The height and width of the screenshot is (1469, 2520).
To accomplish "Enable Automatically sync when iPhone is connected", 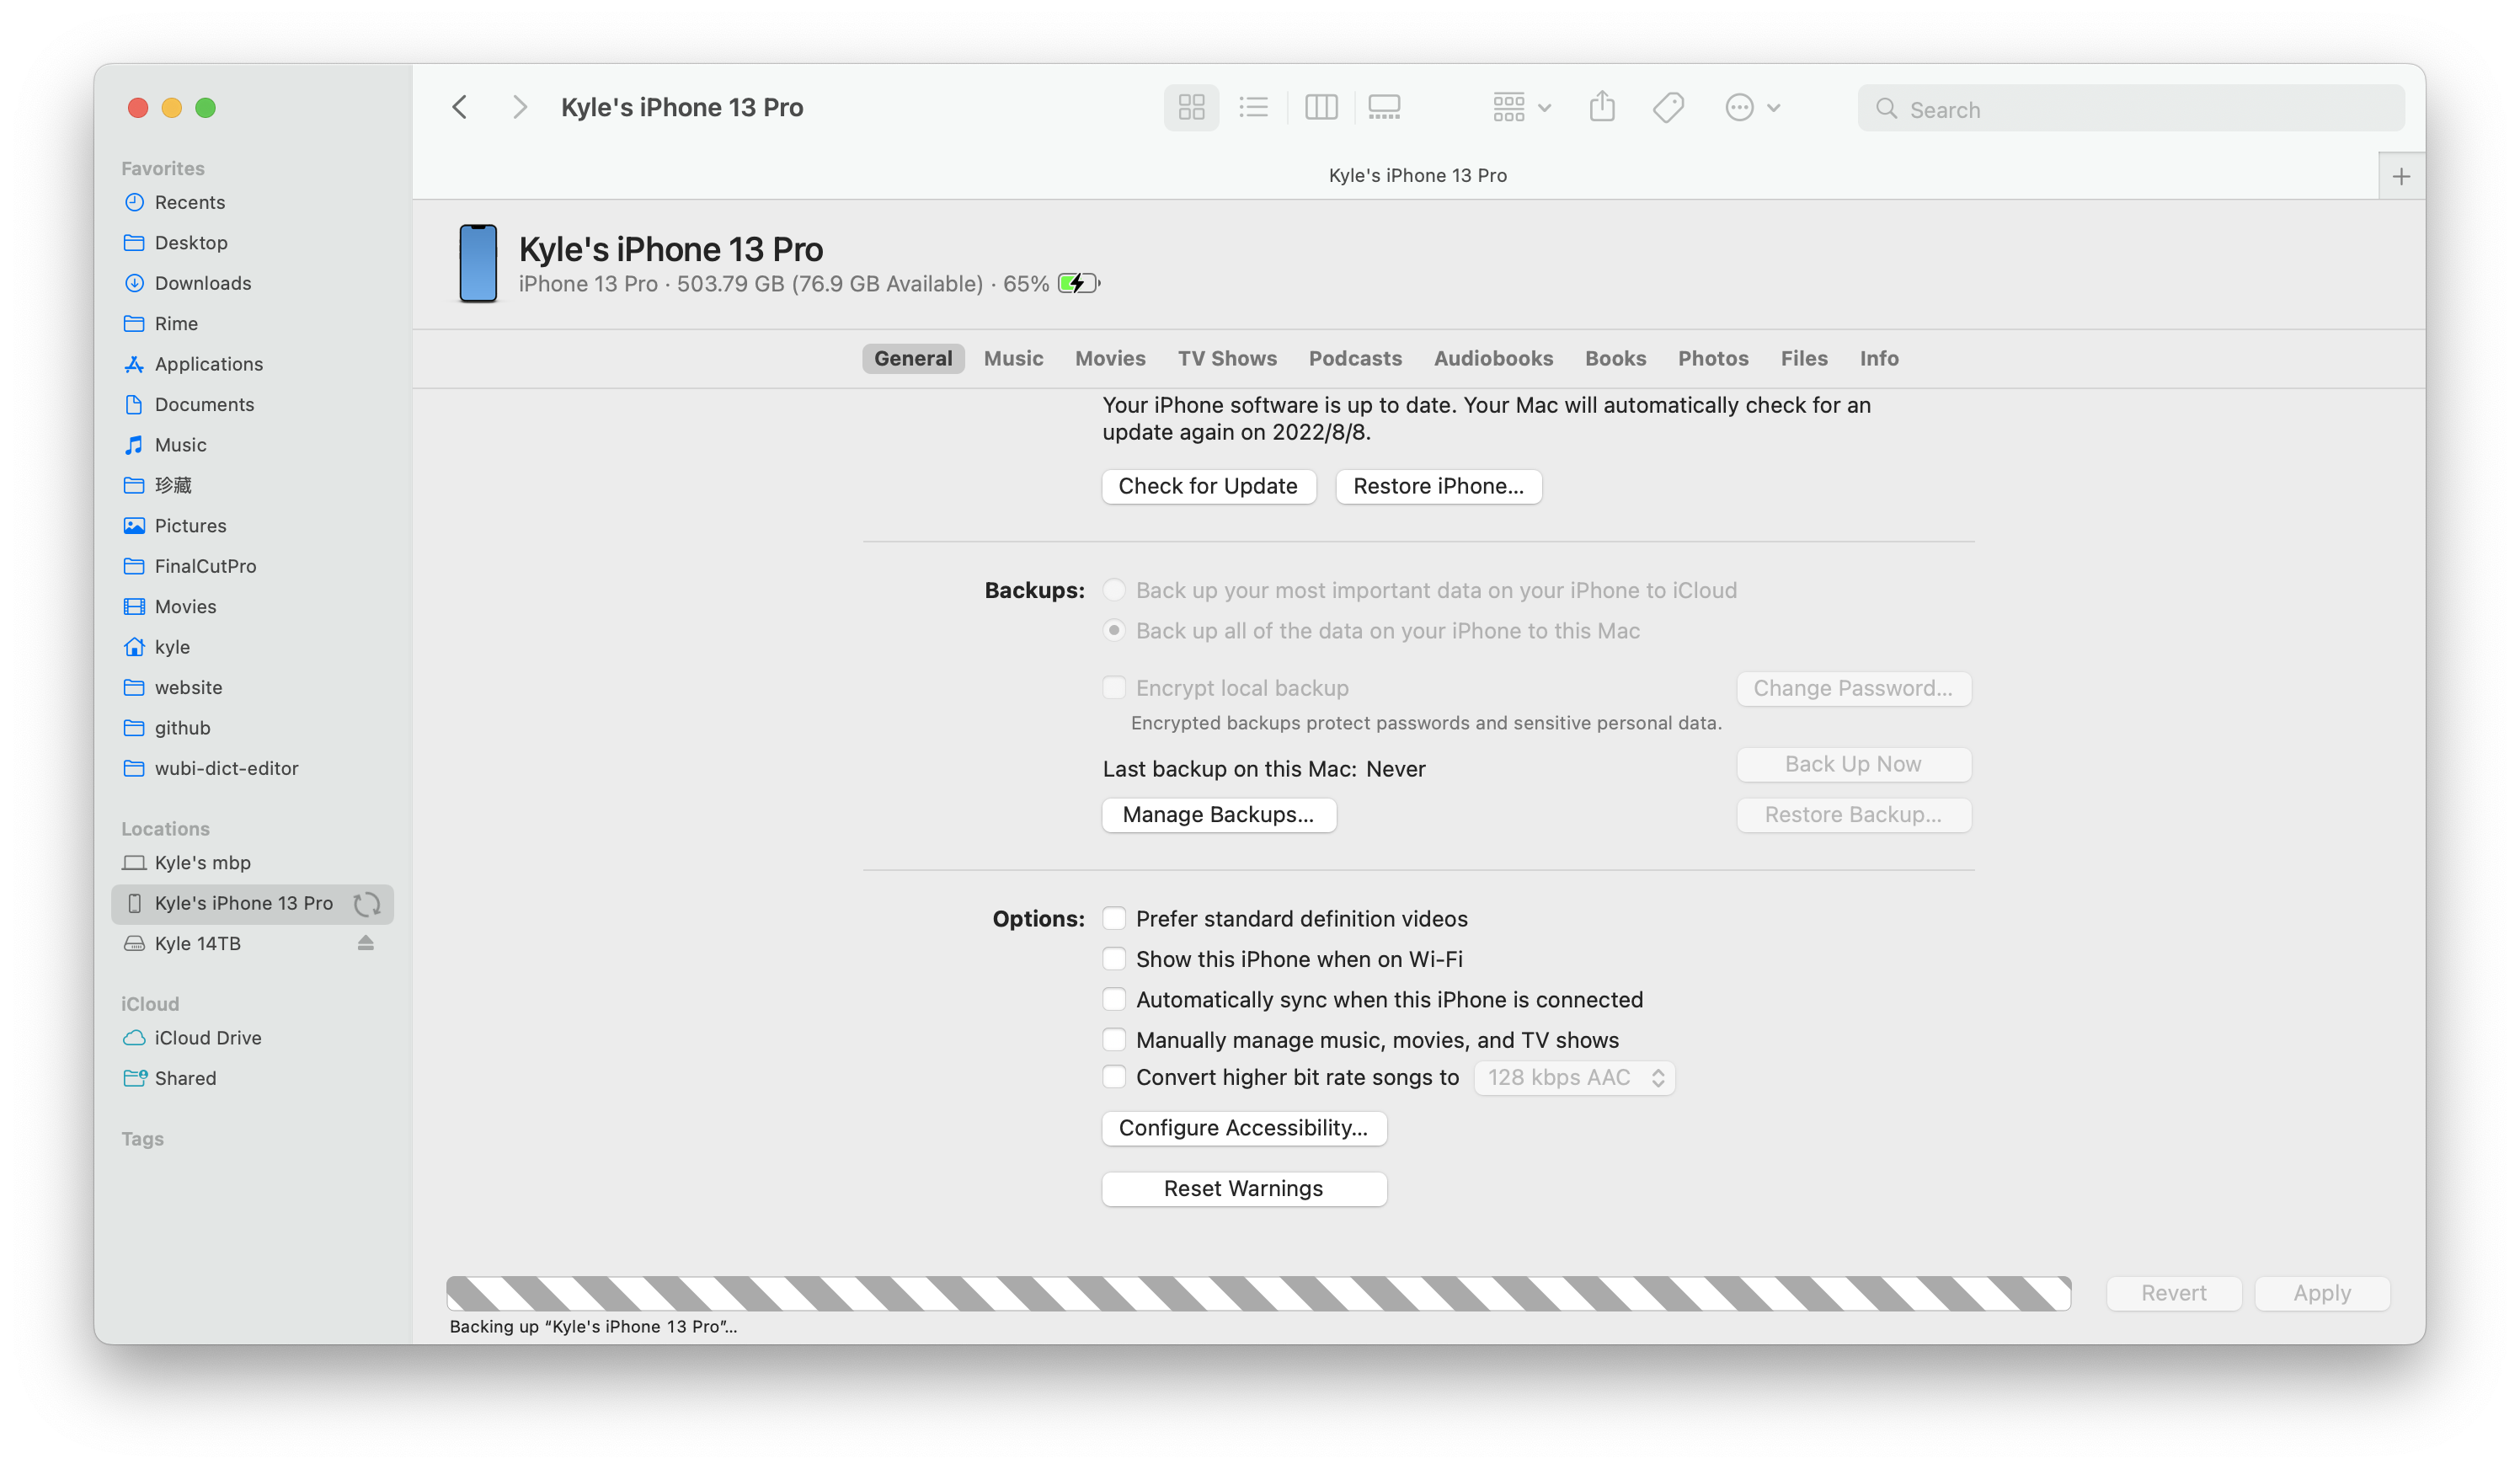I will (x=1114, y=1000).
